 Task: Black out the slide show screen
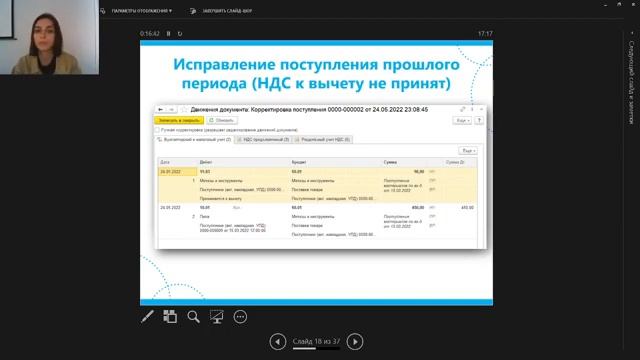[217, 317]
